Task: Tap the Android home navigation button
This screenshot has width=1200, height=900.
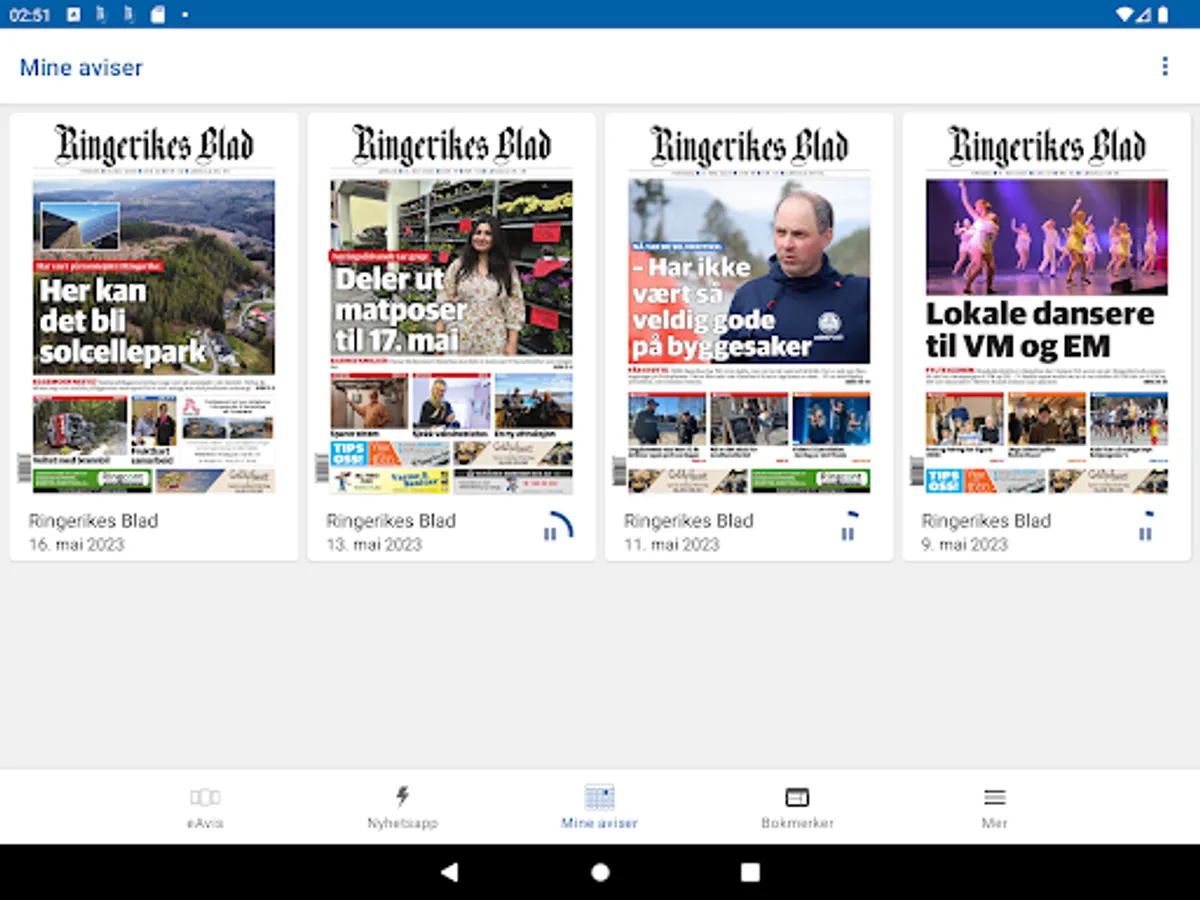Action: (600, 872)
